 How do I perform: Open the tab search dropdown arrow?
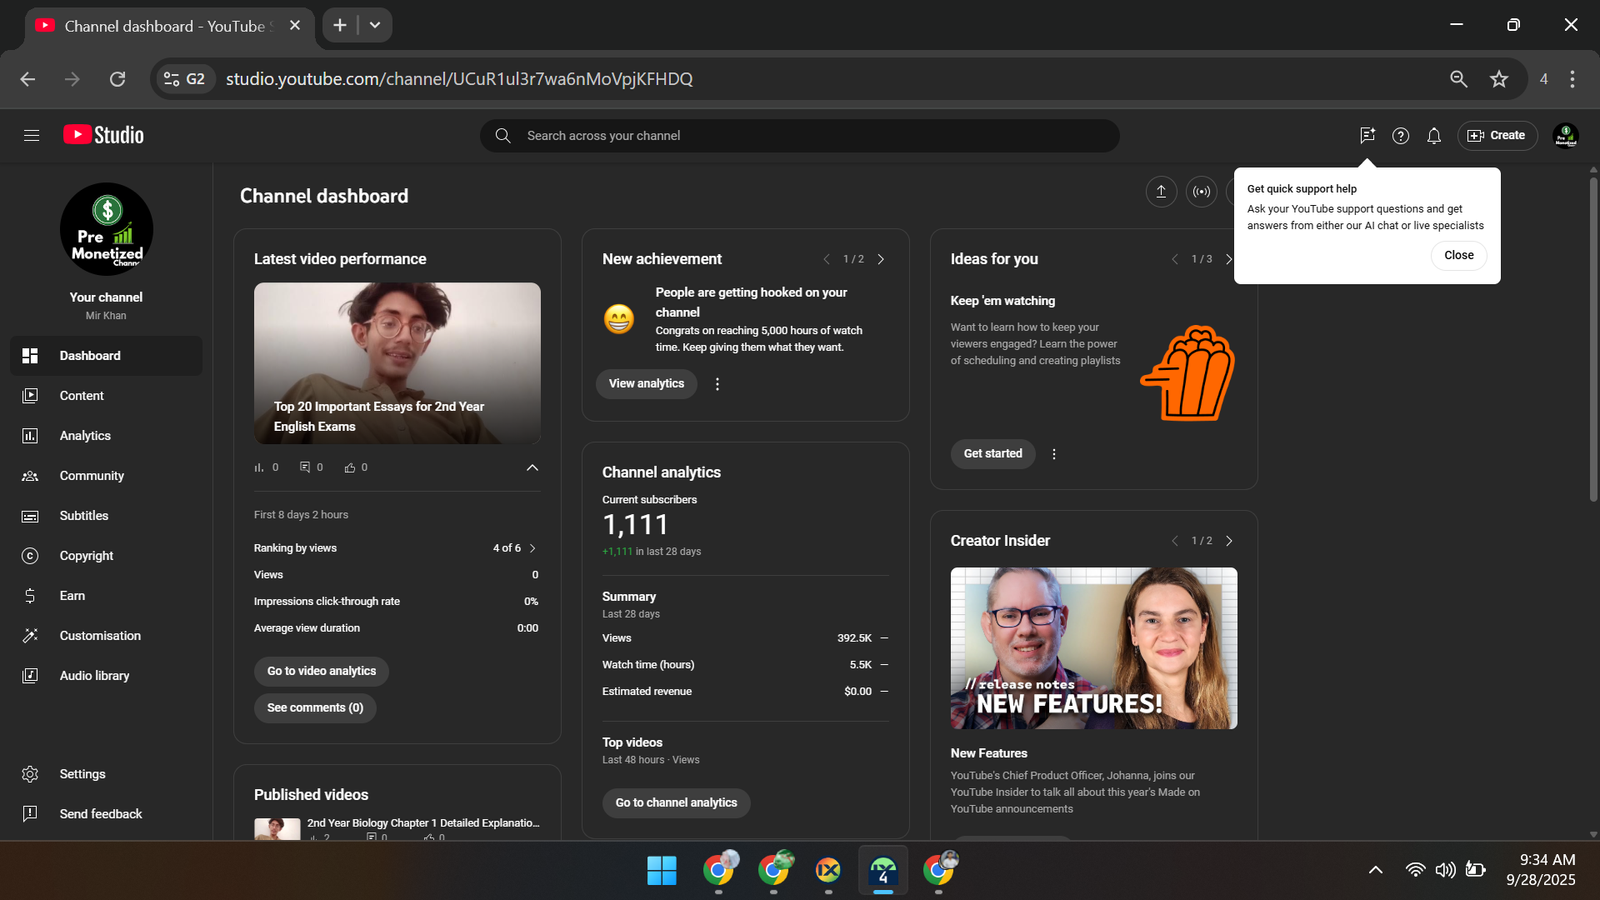375,25
